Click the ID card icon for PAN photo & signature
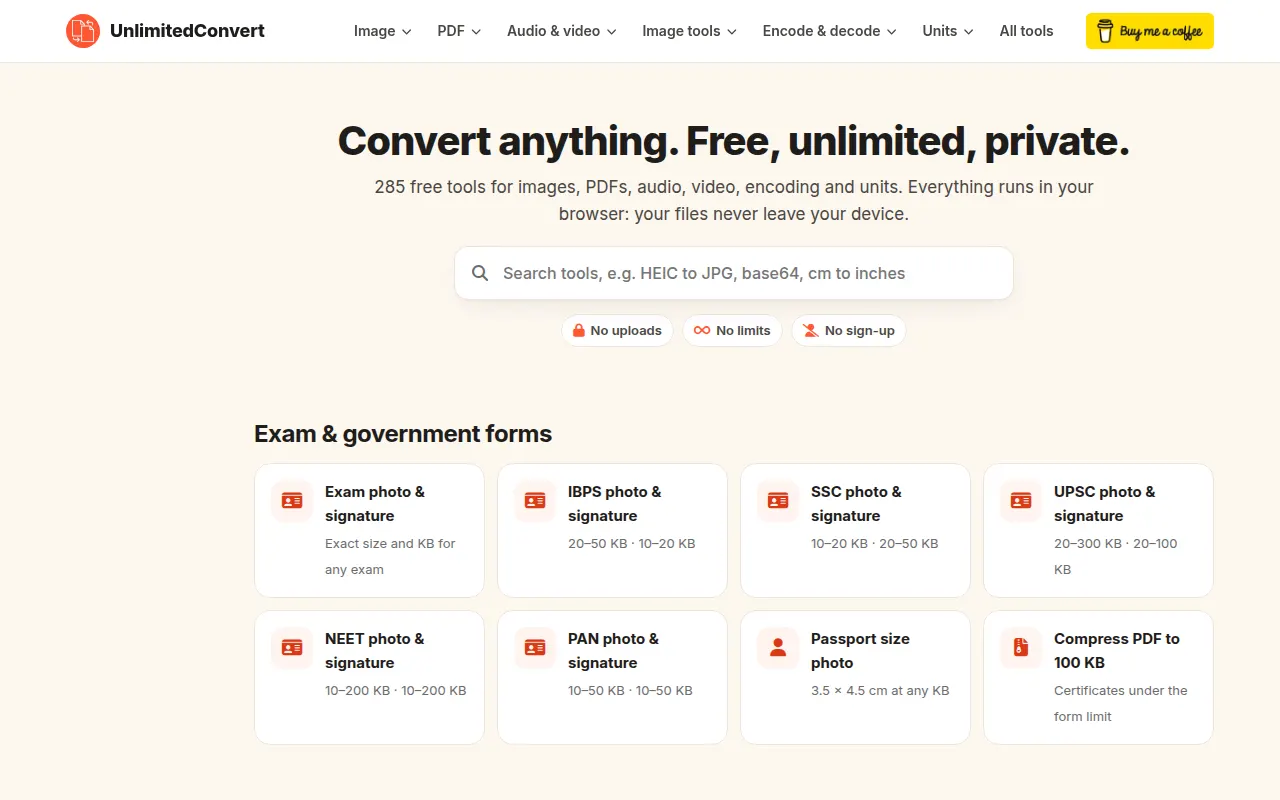Viewport: 1280px width, 800px height. (535, 647)
